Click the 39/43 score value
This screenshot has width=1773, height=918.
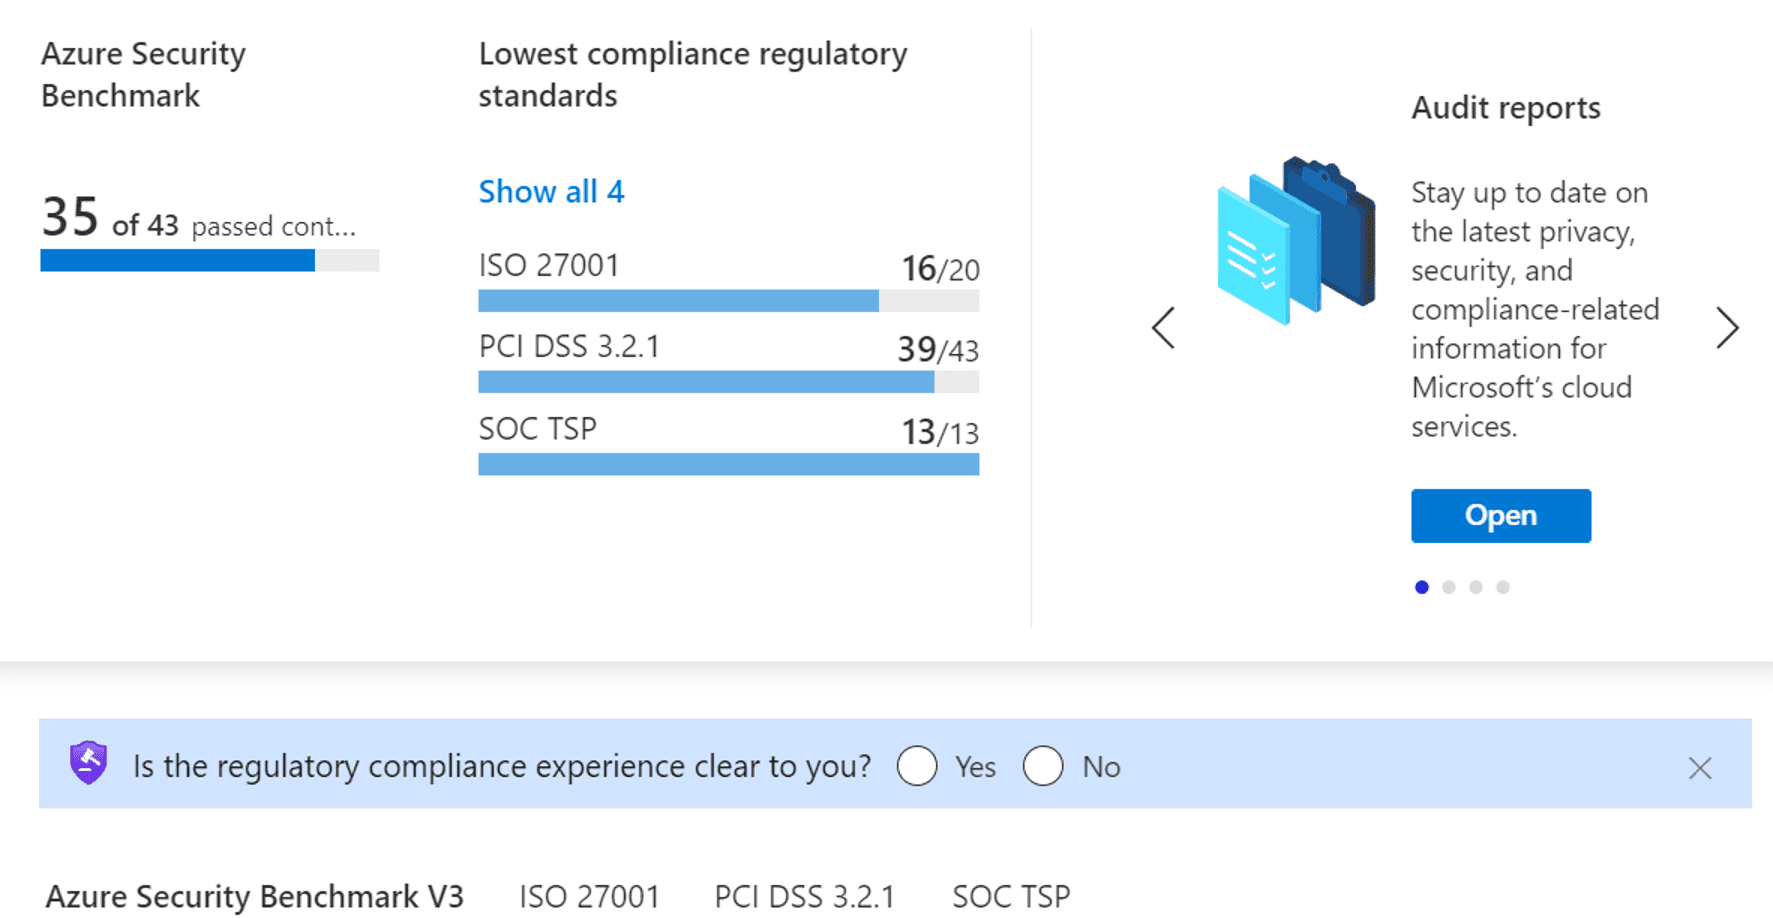(938, 349)
